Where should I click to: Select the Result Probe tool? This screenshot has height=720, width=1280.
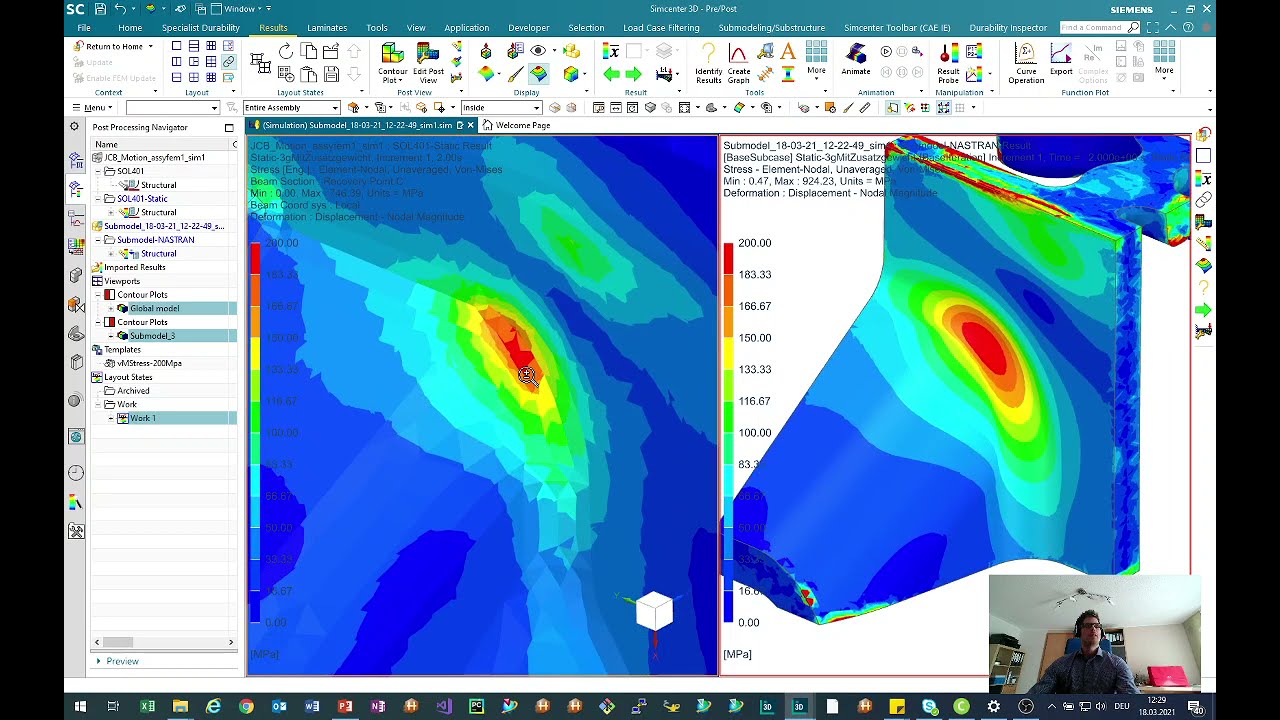(x=948, y=60)
